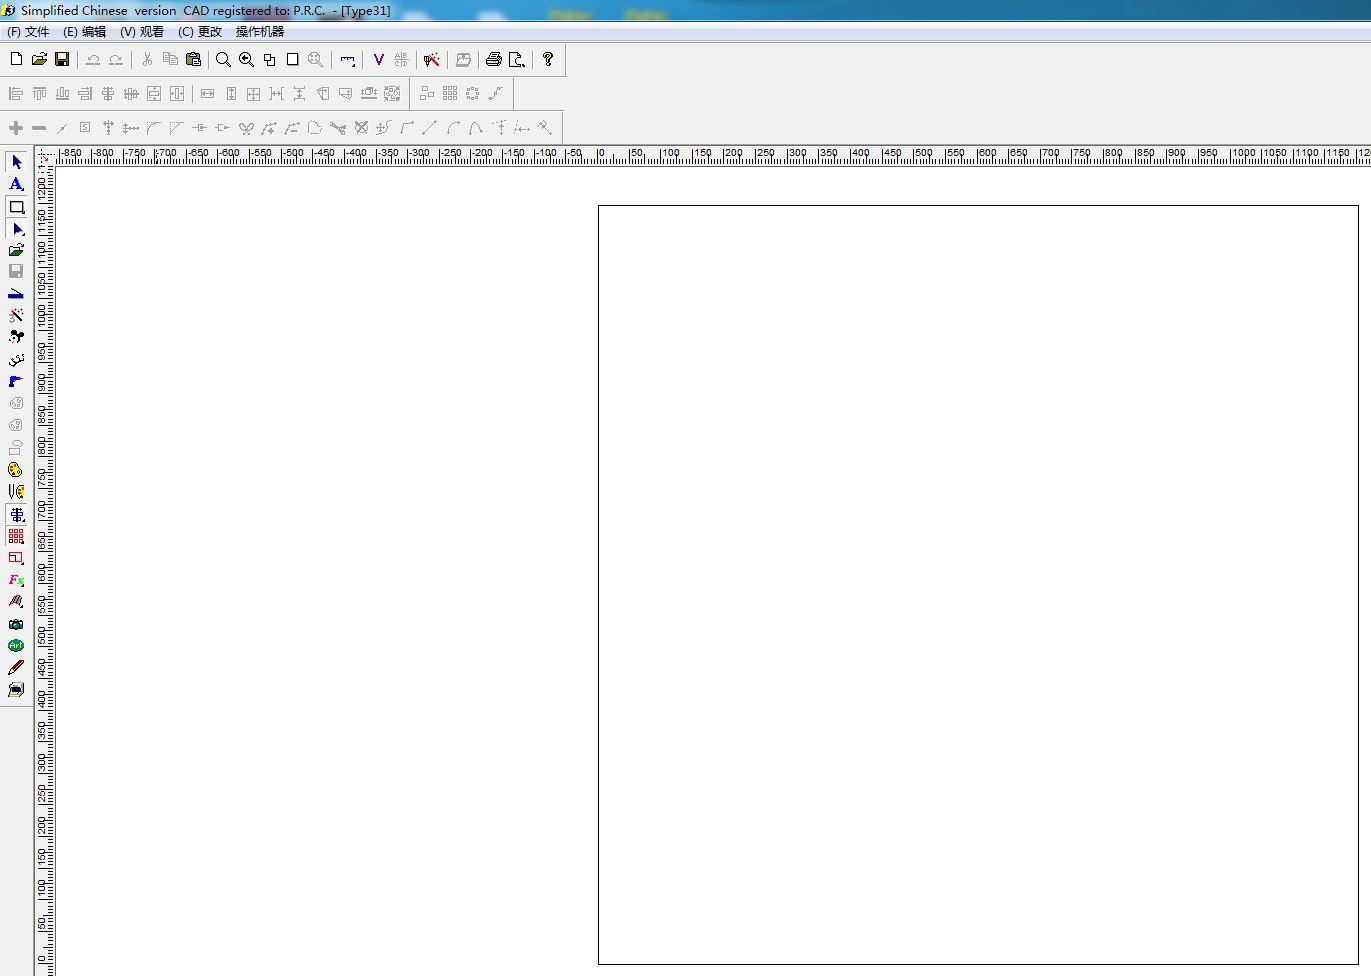Viewport: 1371px width, 976px height.
Task: Open file using sidebar green folder icon
Action: (16, 250)
